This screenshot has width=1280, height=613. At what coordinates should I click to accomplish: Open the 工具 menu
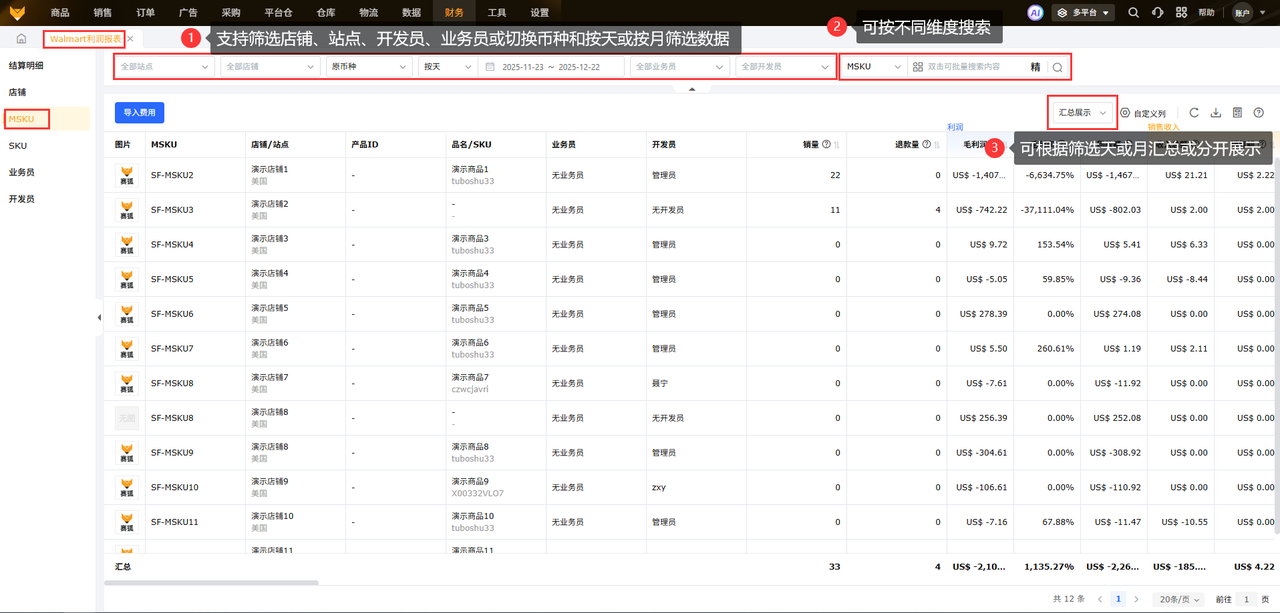tap(497, 13)
